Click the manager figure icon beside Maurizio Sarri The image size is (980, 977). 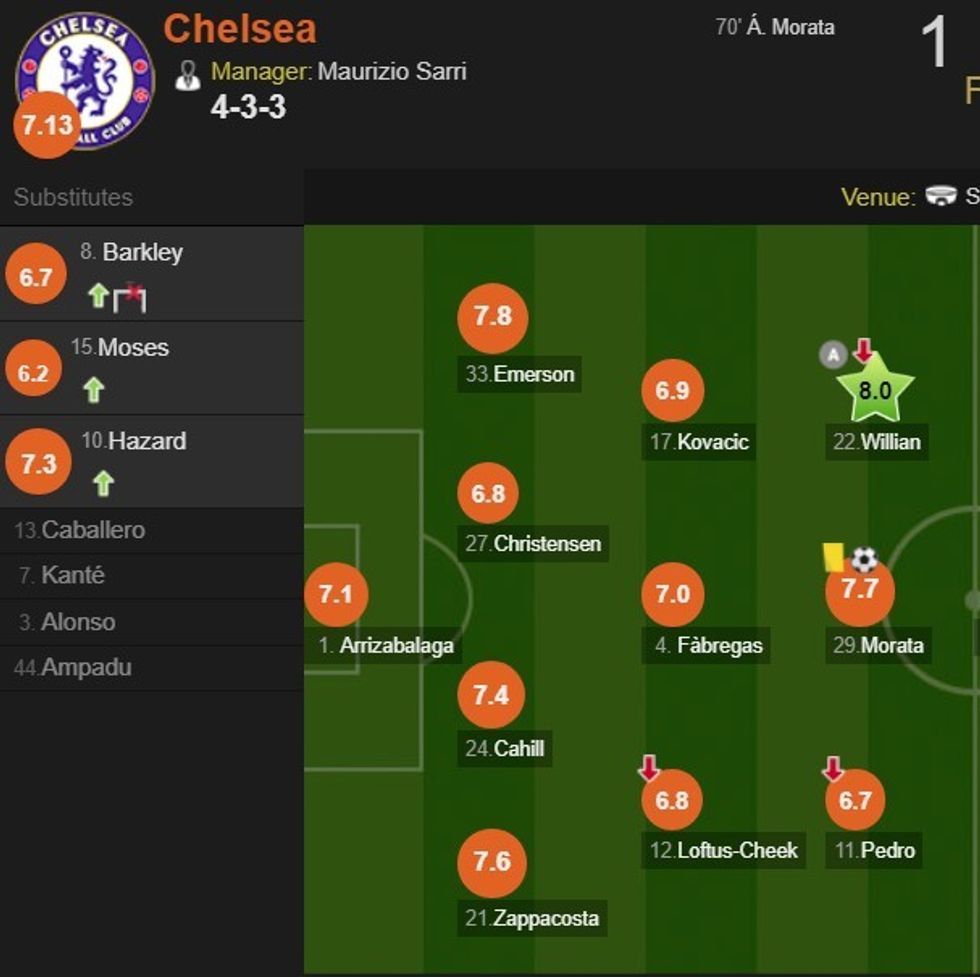coord(189,72)
